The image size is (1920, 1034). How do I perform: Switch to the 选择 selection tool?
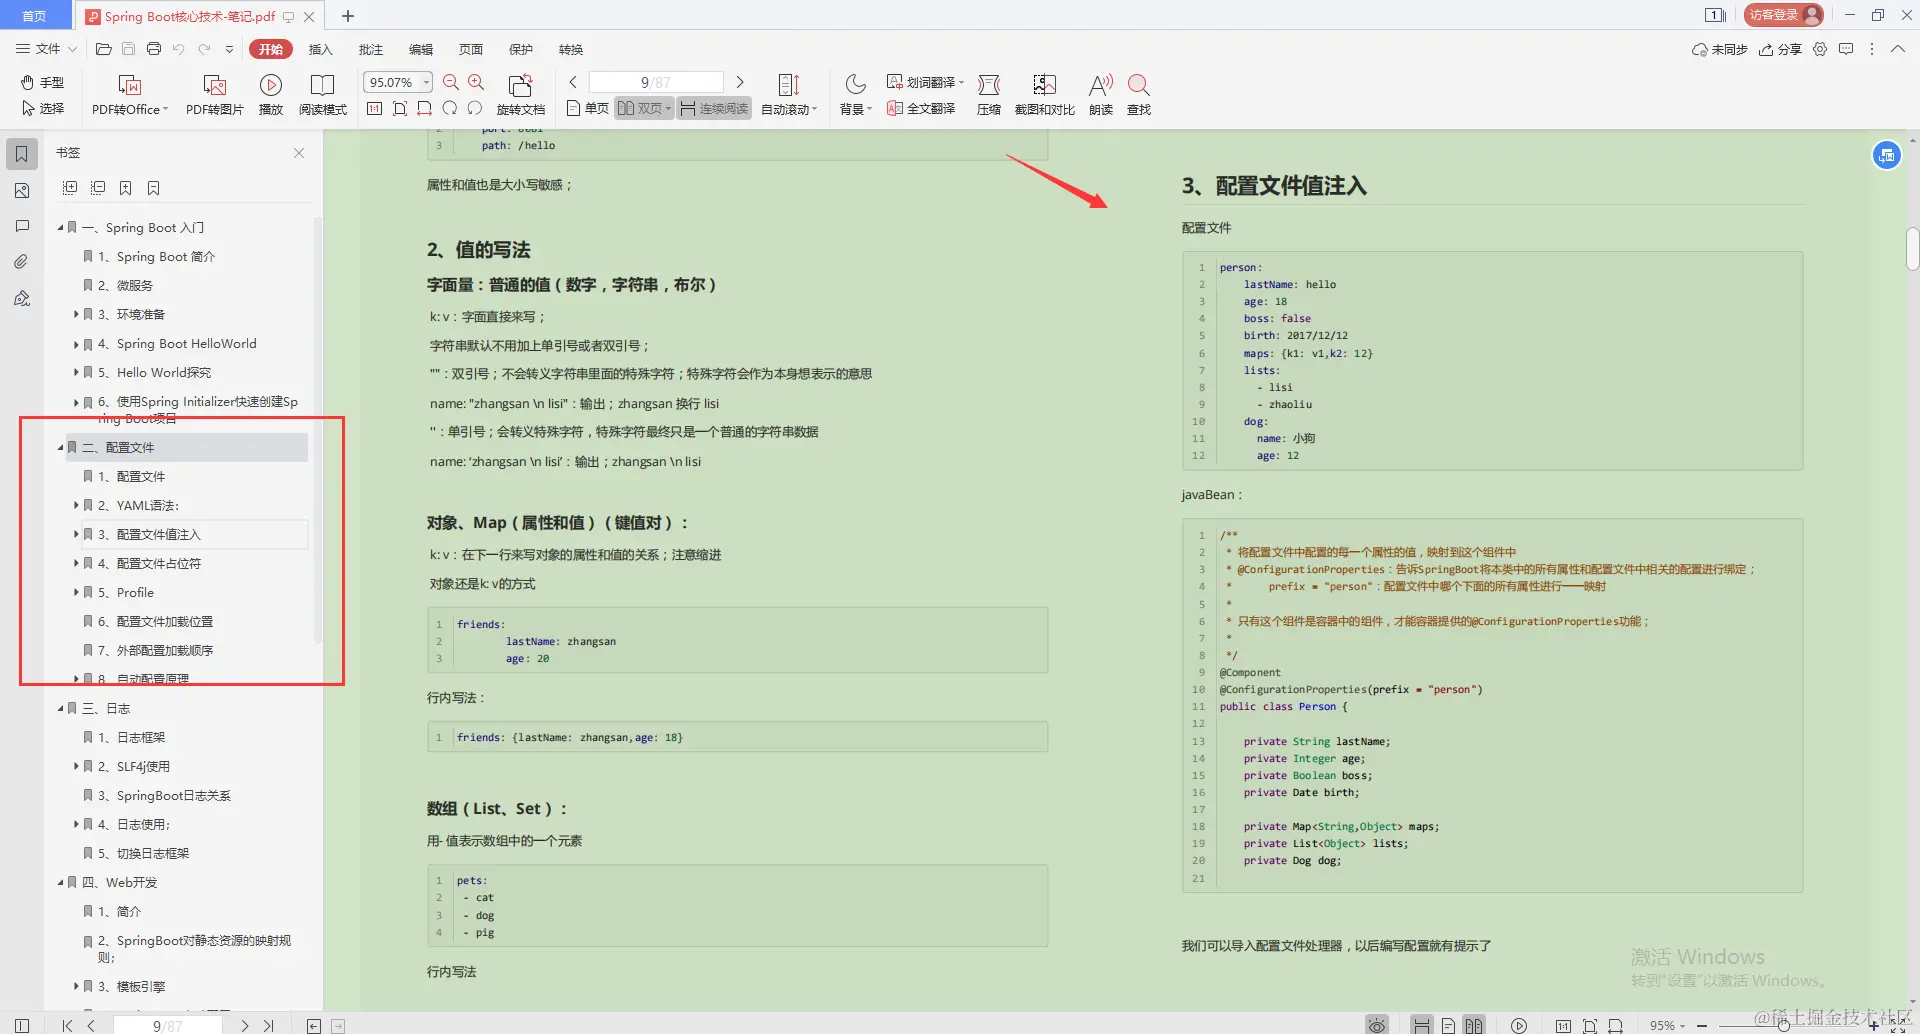coord(42,109)
